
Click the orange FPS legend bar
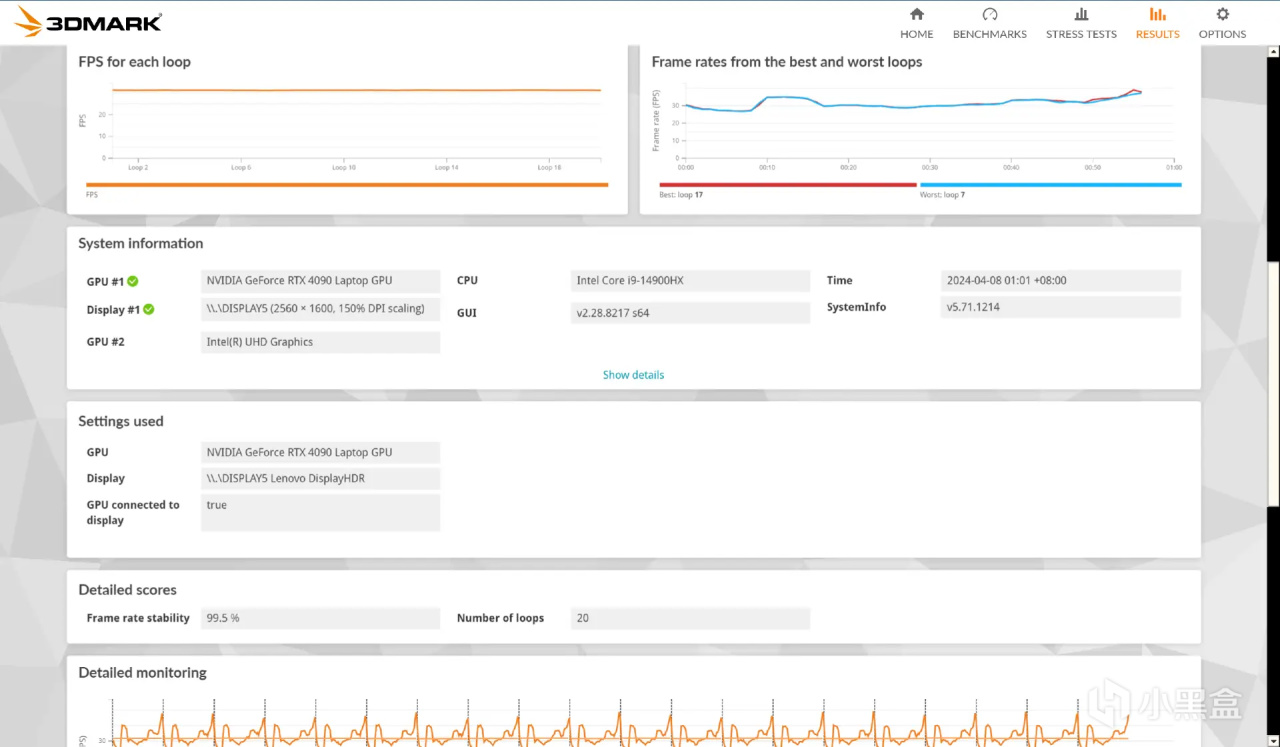point(347,185)
